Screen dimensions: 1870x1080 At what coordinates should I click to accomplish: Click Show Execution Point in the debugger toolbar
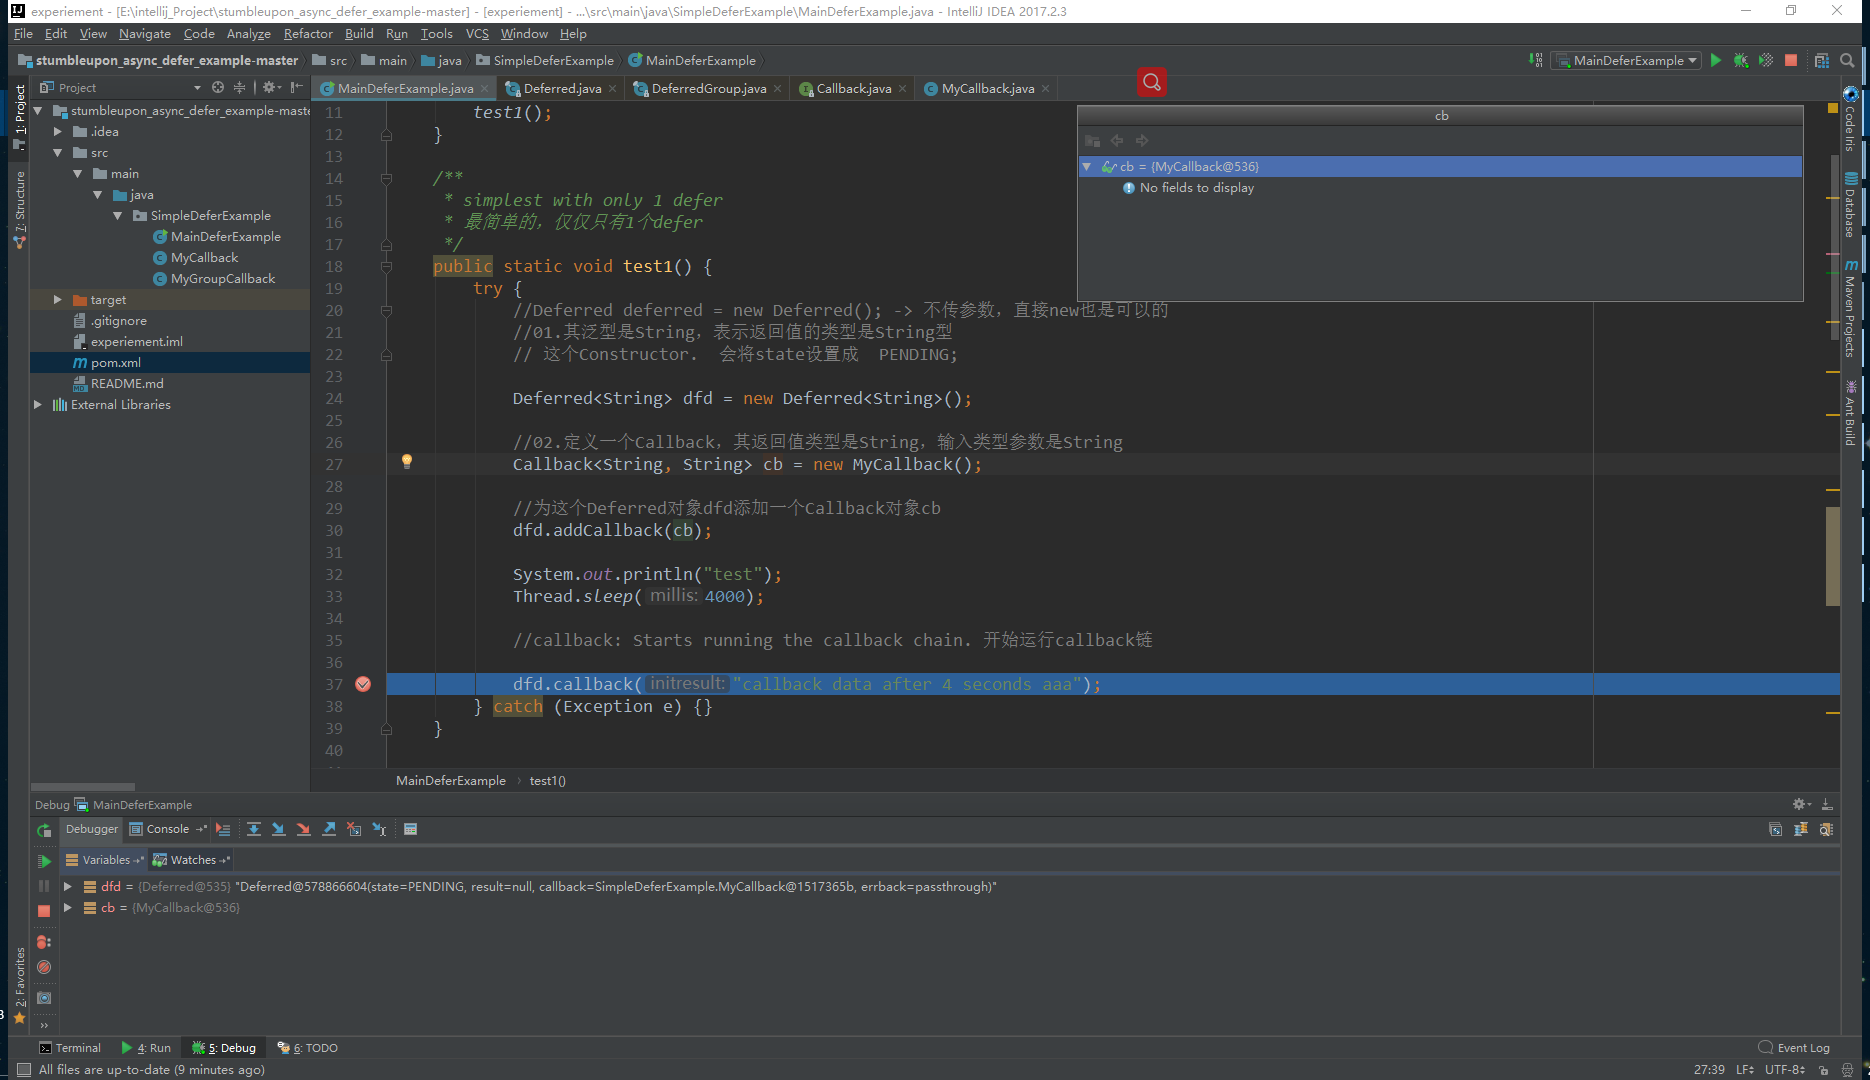223,829
